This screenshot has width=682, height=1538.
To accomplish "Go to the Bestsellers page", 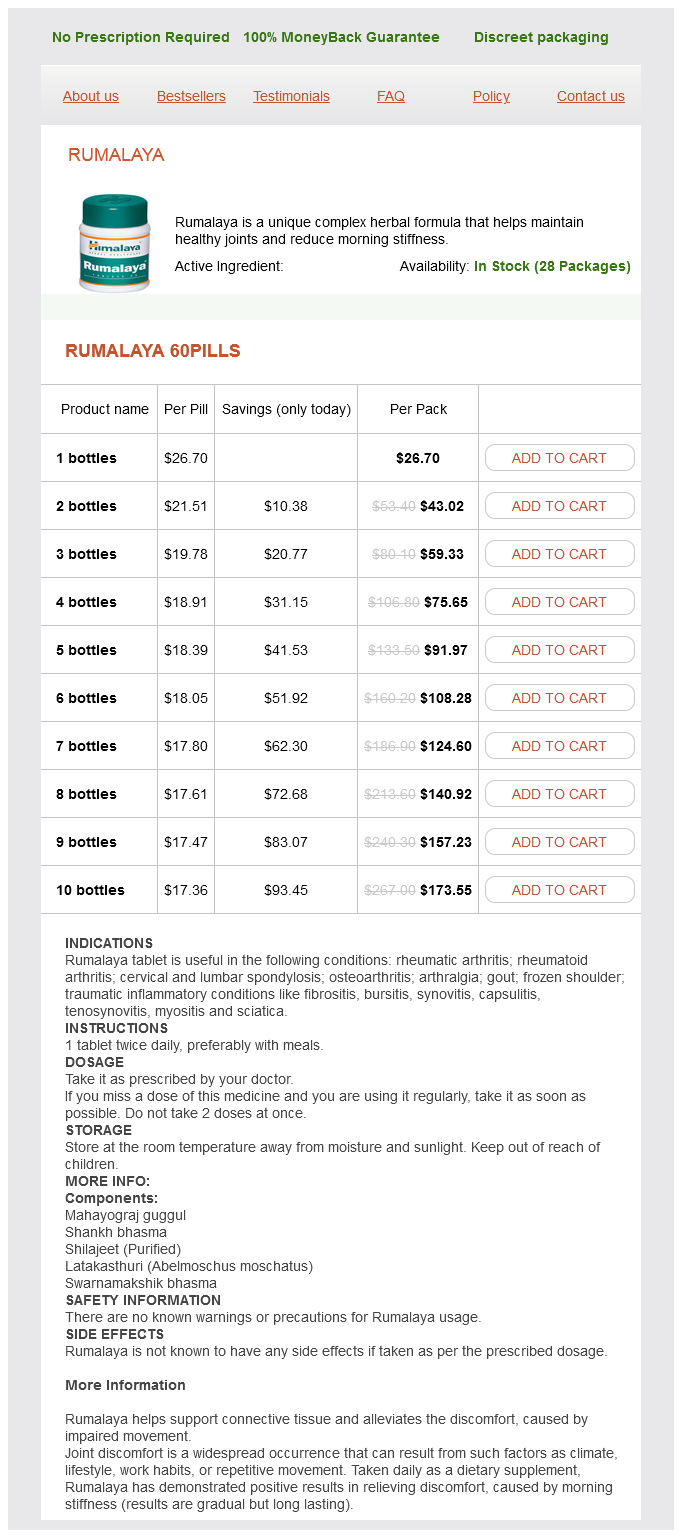I will tap(191, 96).
